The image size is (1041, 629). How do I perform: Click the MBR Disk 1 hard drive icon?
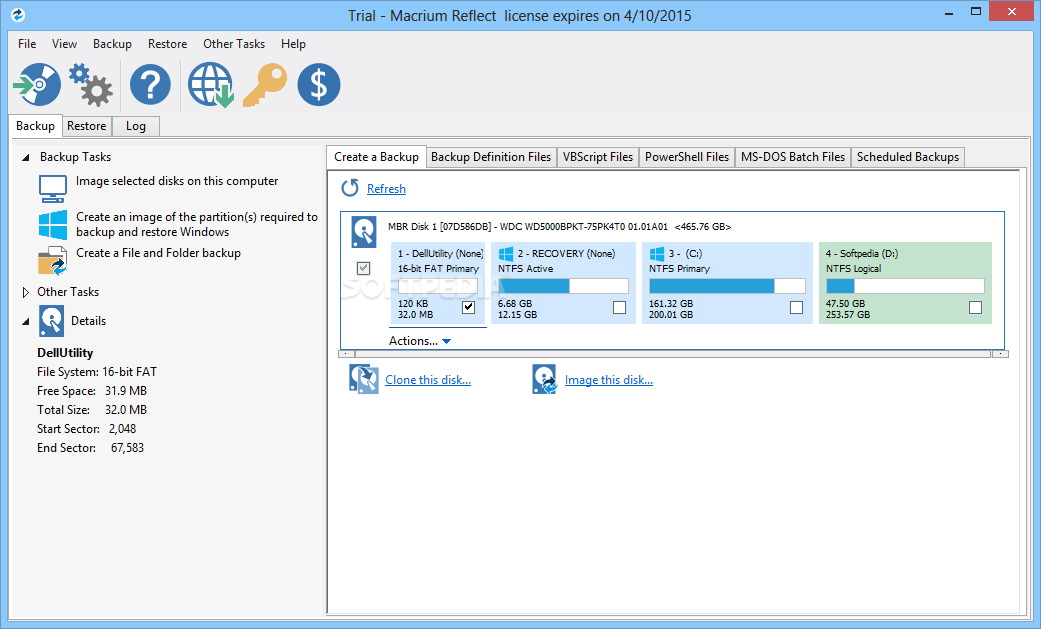pos(364,232)
